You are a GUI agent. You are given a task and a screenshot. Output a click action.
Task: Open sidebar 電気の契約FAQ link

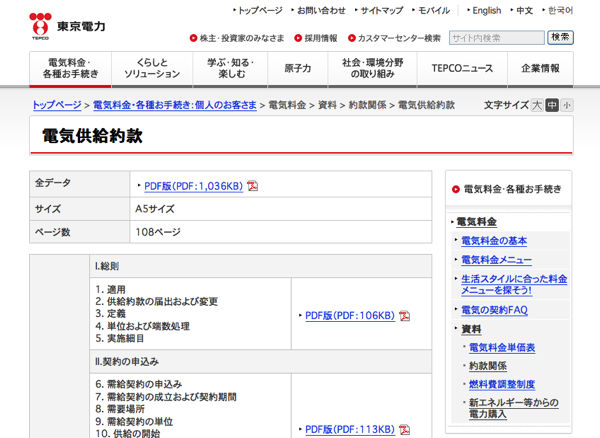point(494,310)
